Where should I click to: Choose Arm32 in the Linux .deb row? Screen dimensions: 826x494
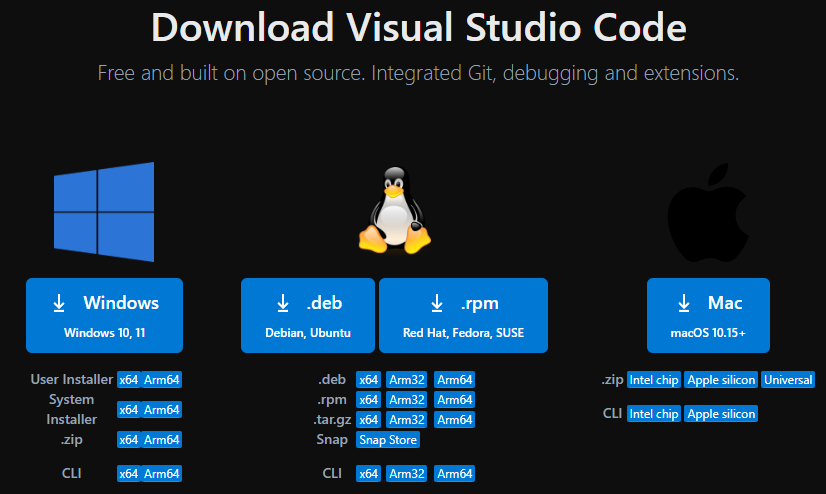click(x=407, y=380)
